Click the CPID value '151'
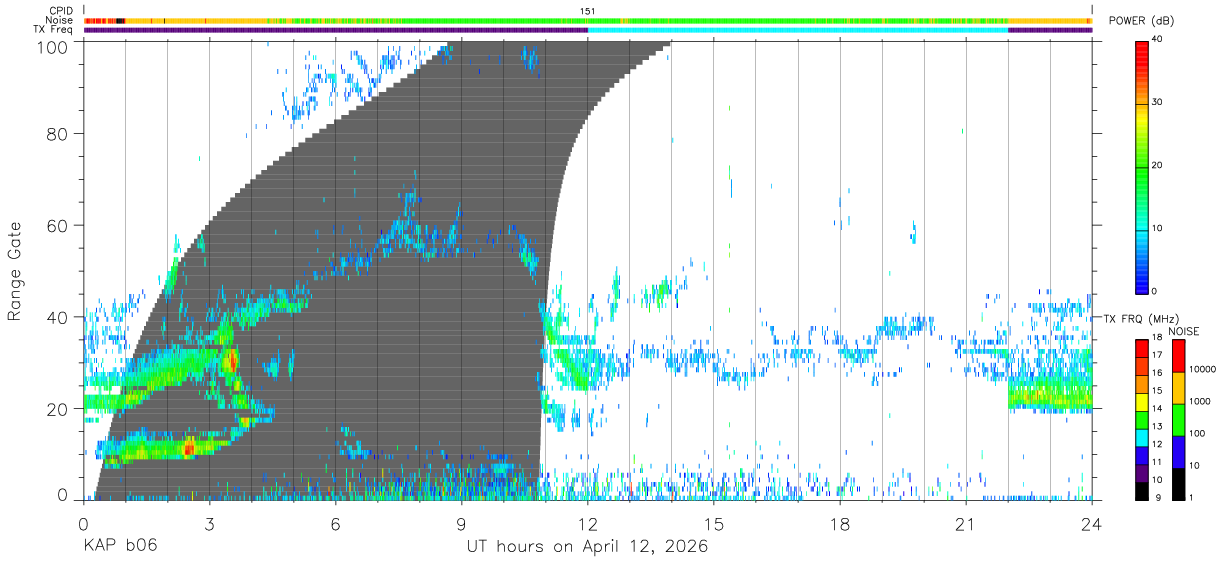The height and width of the screenshot is (567, 1228). tap(588, 11)
